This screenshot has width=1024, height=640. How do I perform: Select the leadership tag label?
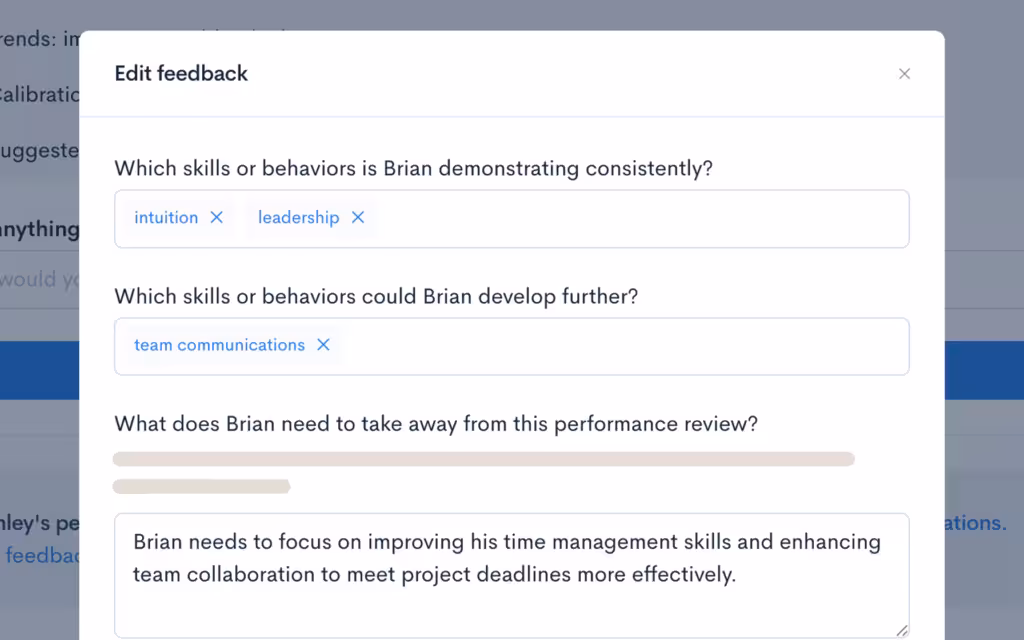pyautogui.click(x=298, y=217)
